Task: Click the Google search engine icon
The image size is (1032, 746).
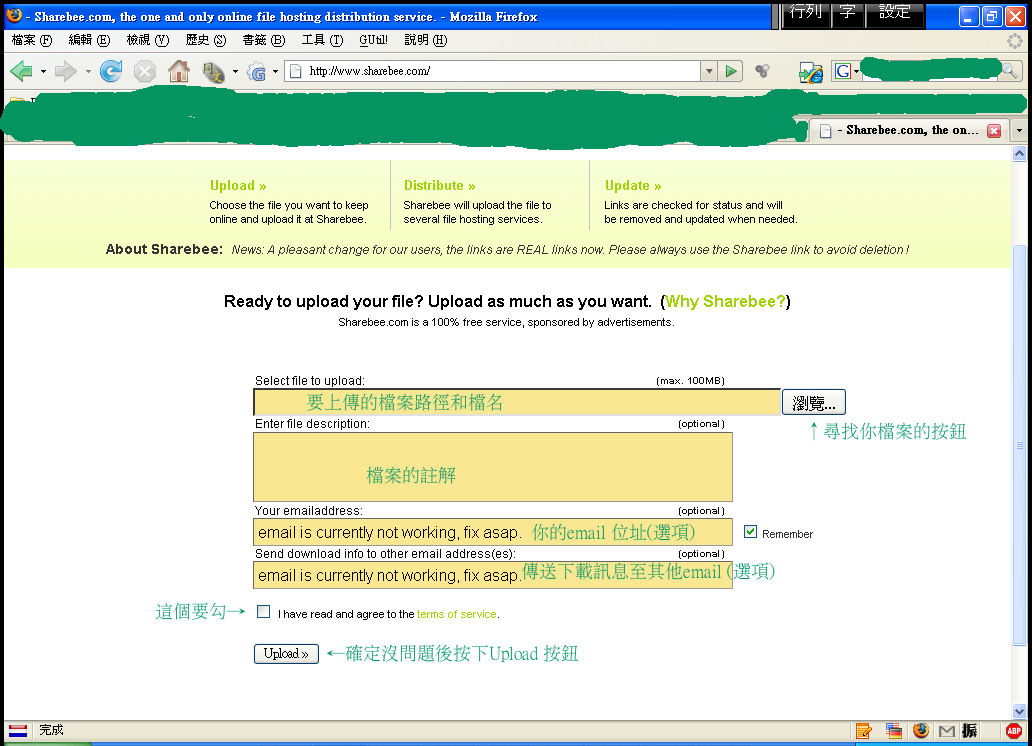Action: click(x=842, y=71)
